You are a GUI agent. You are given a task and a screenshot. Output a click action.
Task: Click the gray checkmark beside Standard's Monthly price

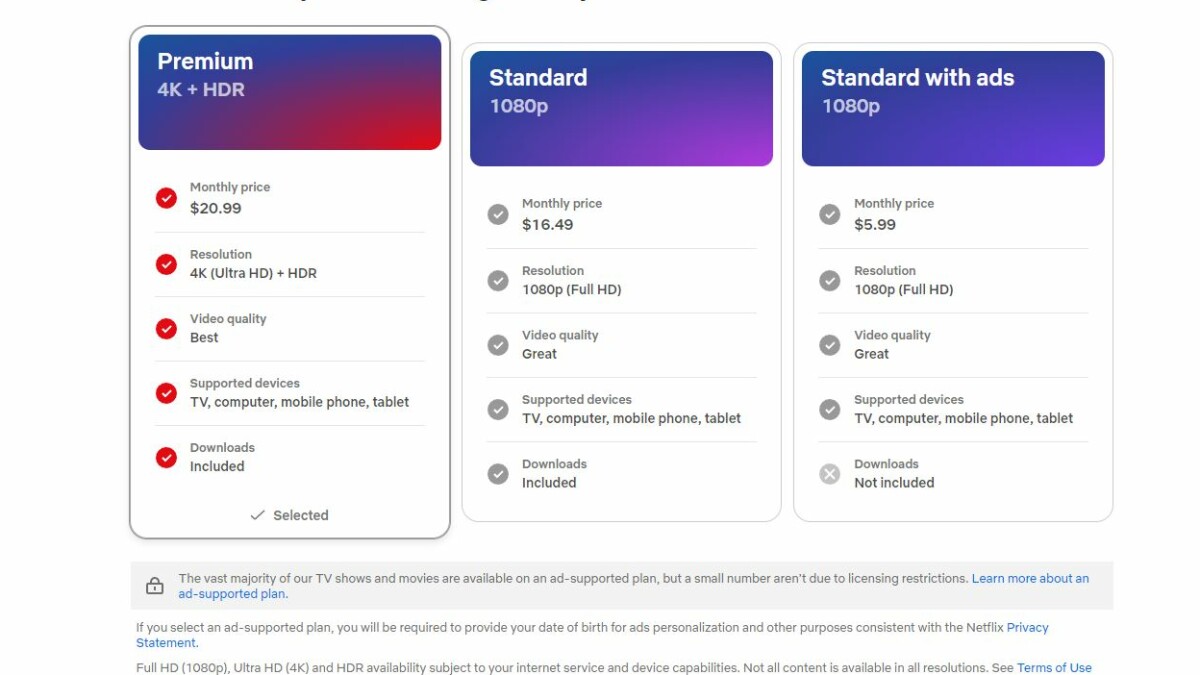point(498,214)
